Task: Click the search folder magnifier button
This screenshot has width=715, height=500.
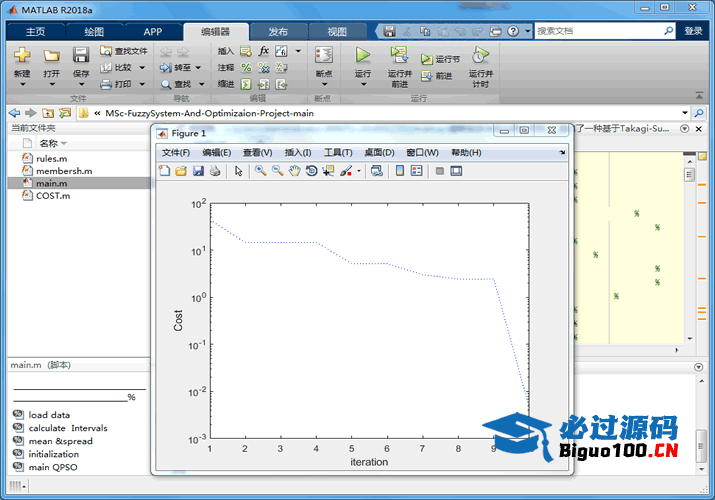Action: pyautogui.click(x=699, y=113)
